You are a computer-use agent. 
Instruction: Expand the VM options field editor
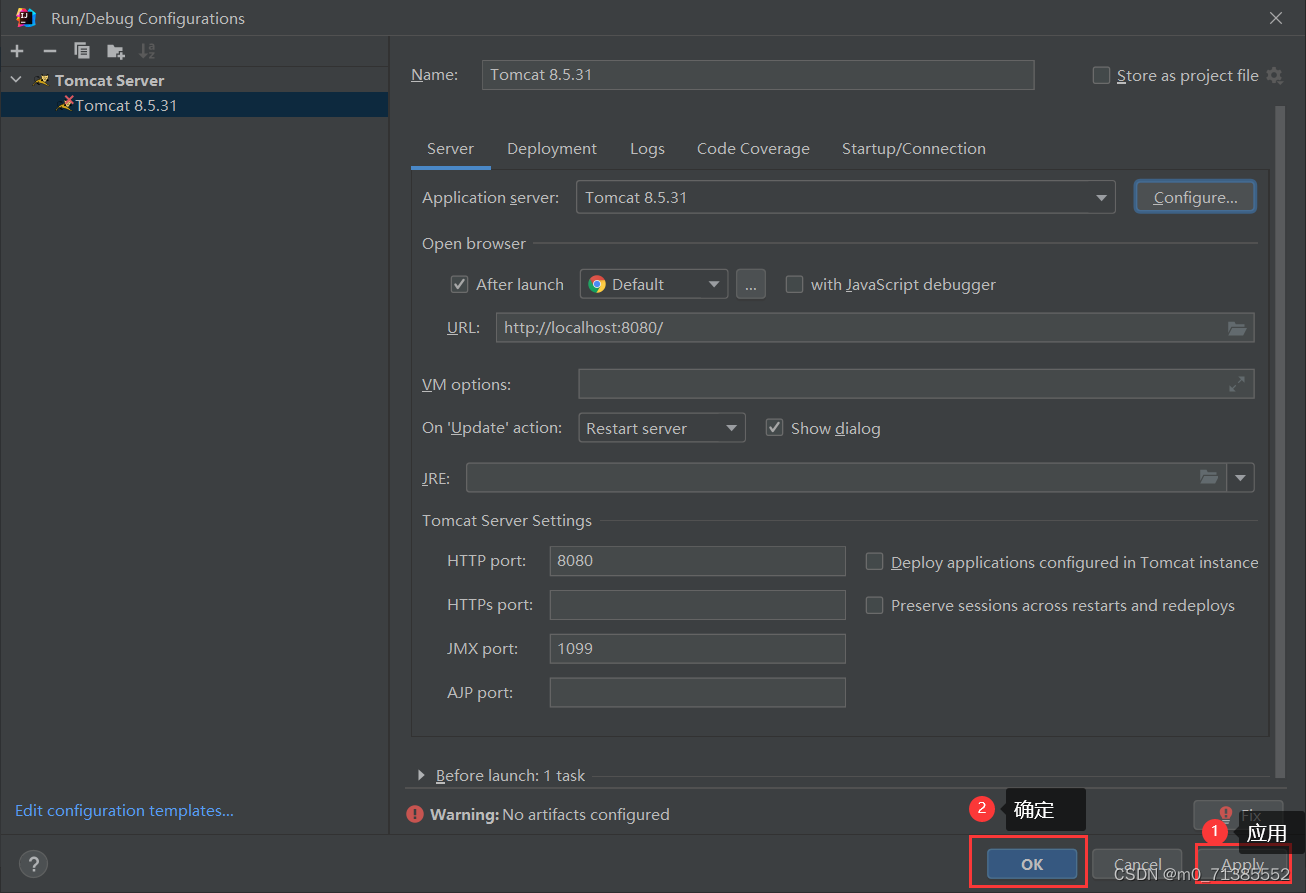click(1237, 384)
